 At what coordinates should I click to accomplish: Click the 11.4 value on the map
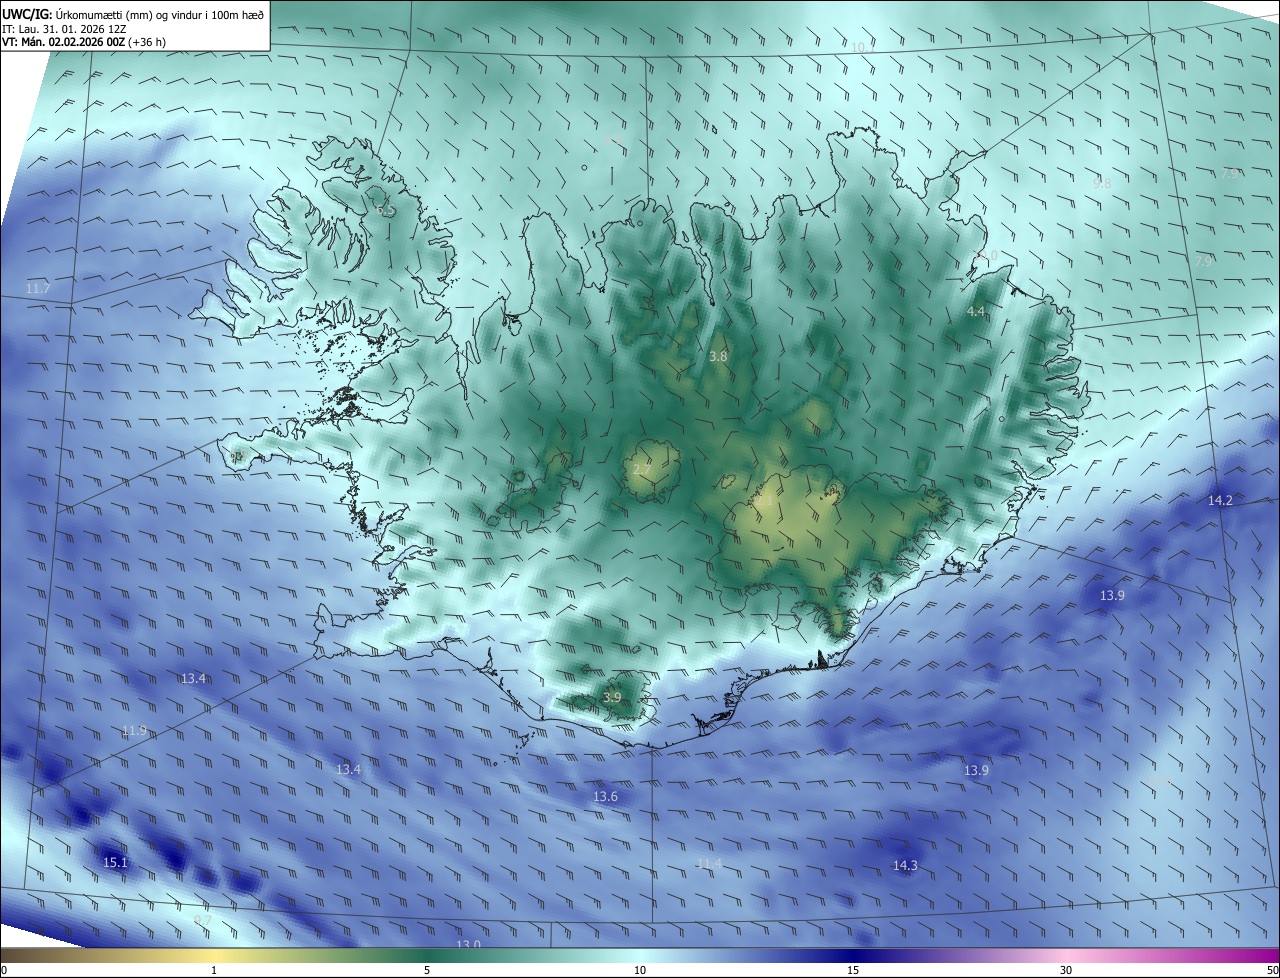(709, 864)
